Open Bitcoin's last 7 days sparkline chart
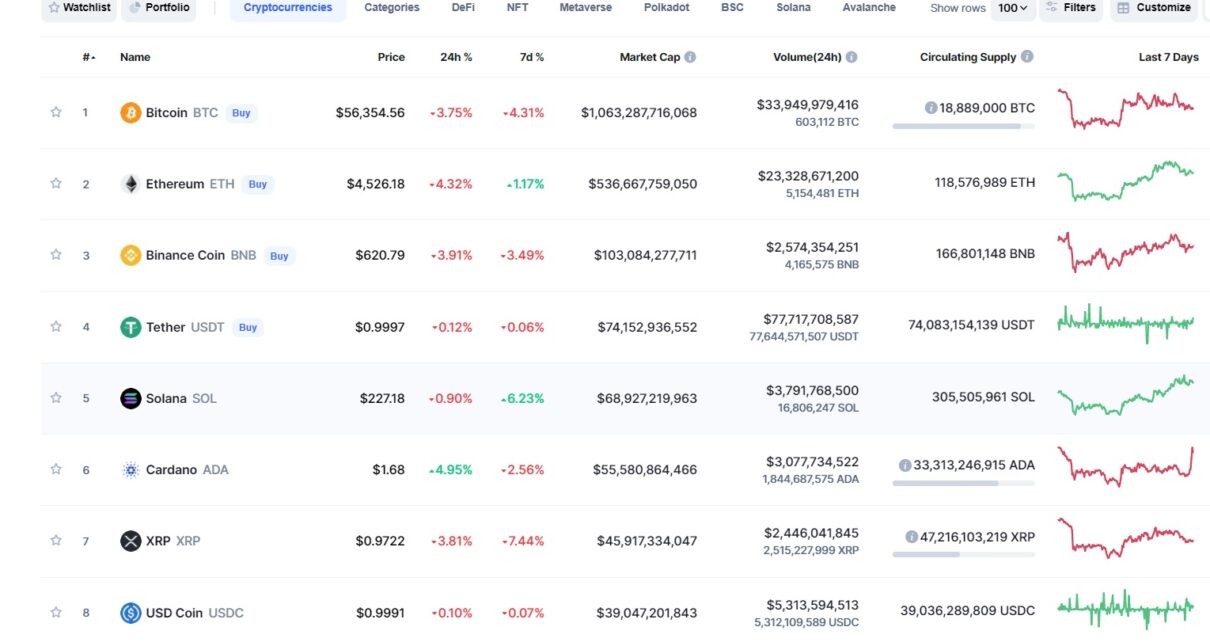The width and height of the screenshot is (1210, 642). pos(1126,109)
